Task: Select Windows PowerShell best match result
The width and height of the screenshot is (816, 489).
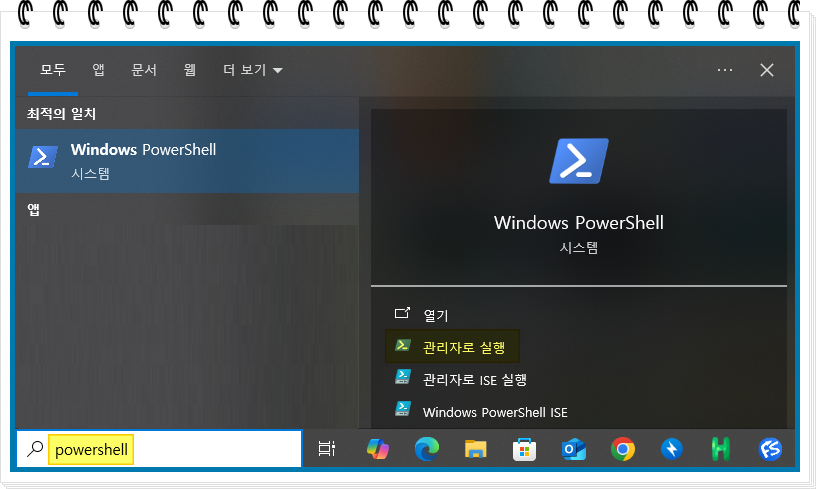Action: [x=187, y=161]
